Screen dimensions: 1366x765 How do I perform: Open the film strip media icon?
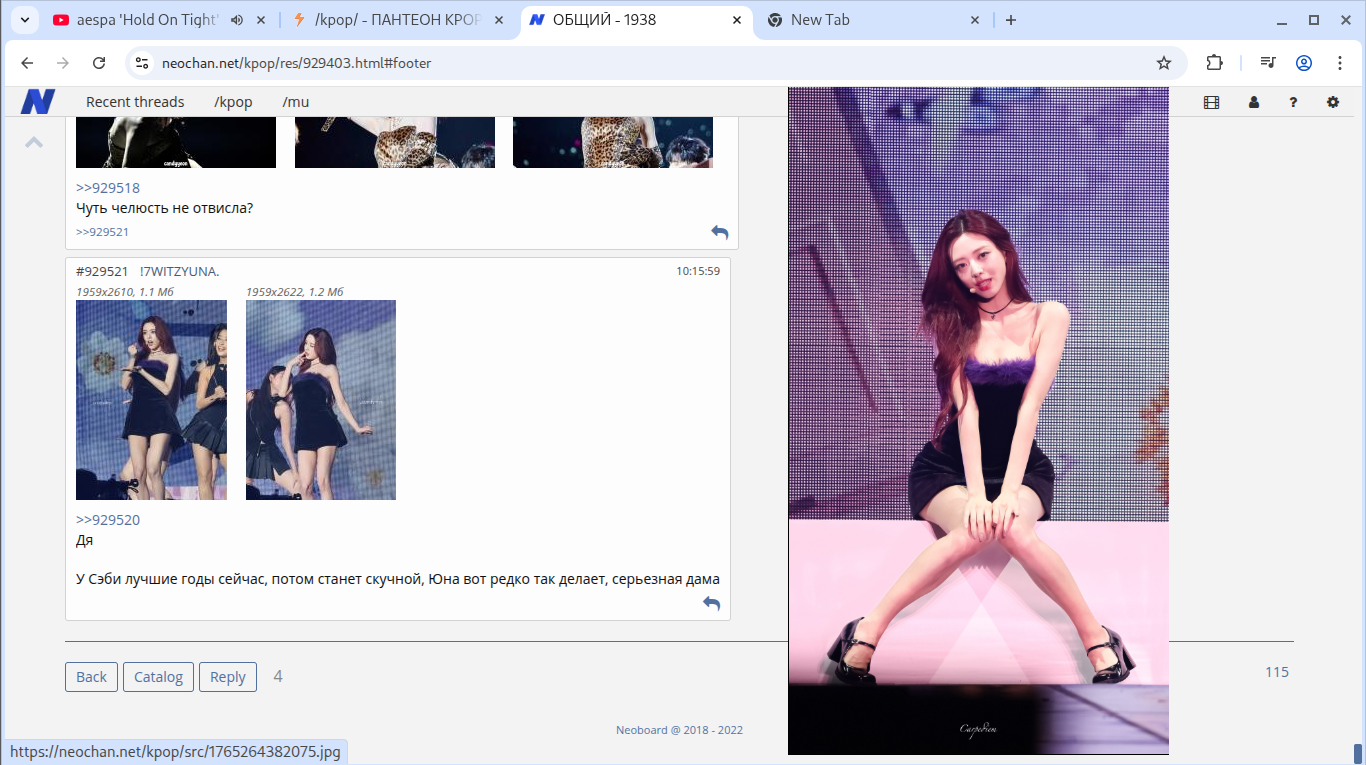[x=1212, y=102]
